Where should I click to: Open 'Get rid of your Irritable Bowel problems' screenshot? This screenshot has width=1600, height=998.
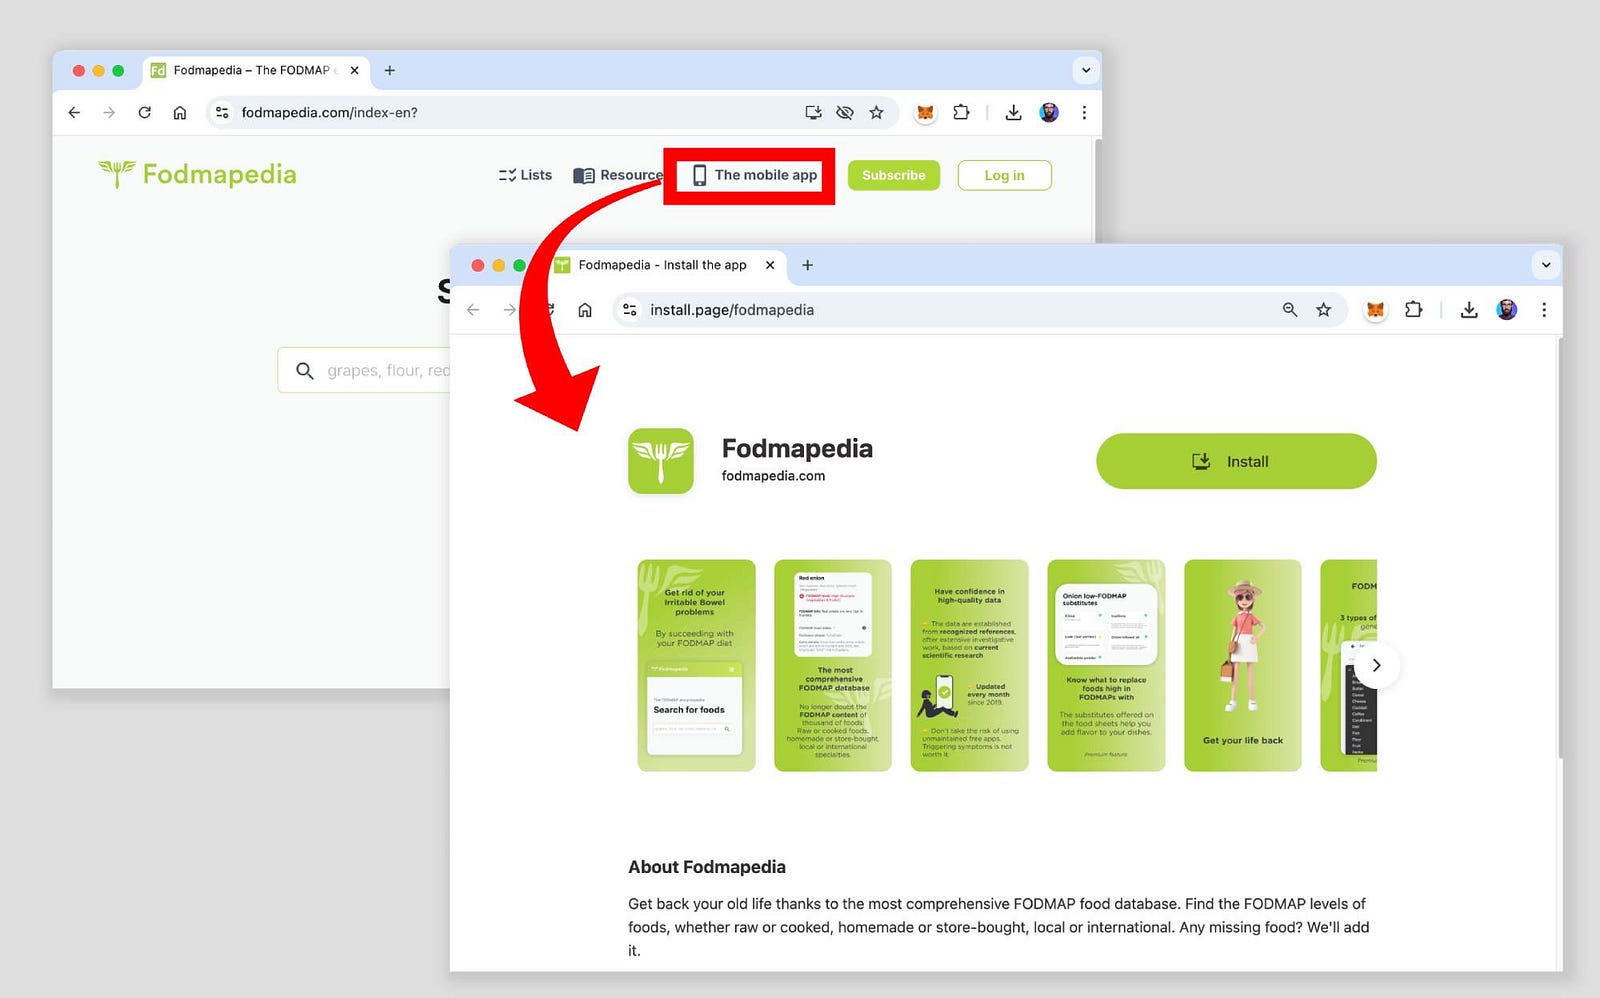[696, 665]
